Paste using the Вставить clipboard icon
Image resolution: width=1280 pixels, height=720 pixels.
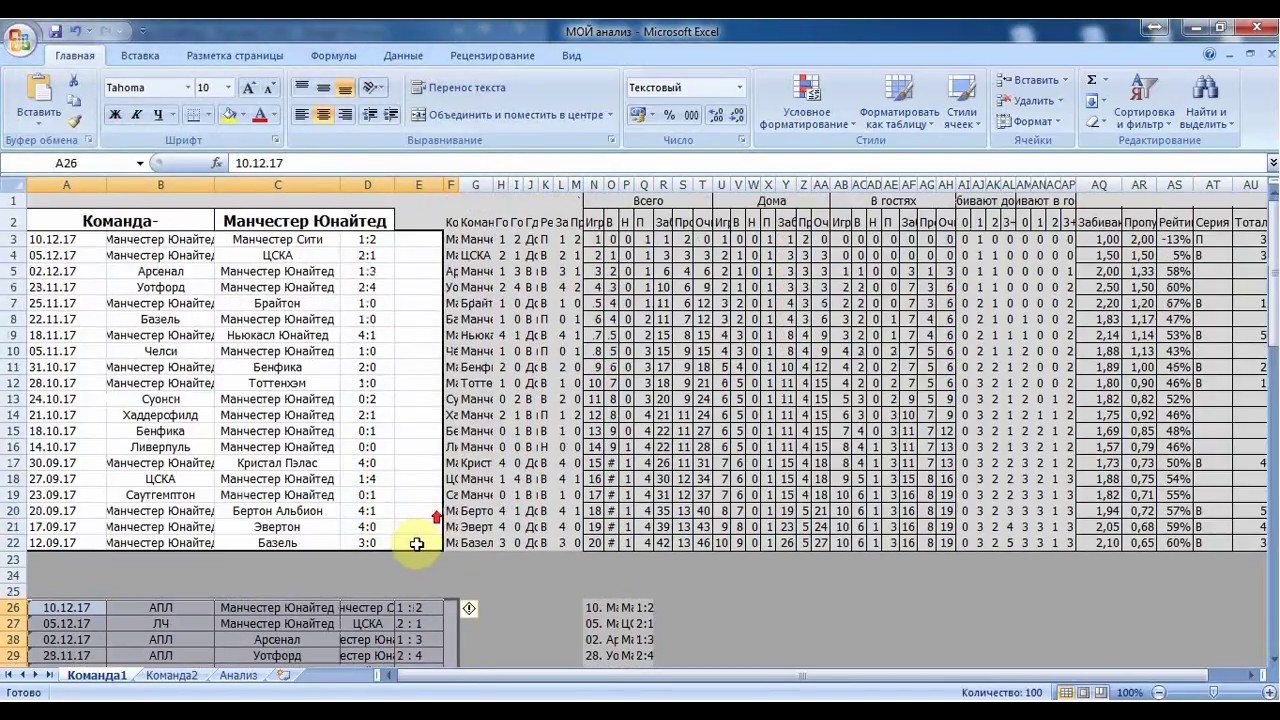click(x=39, y=88)
